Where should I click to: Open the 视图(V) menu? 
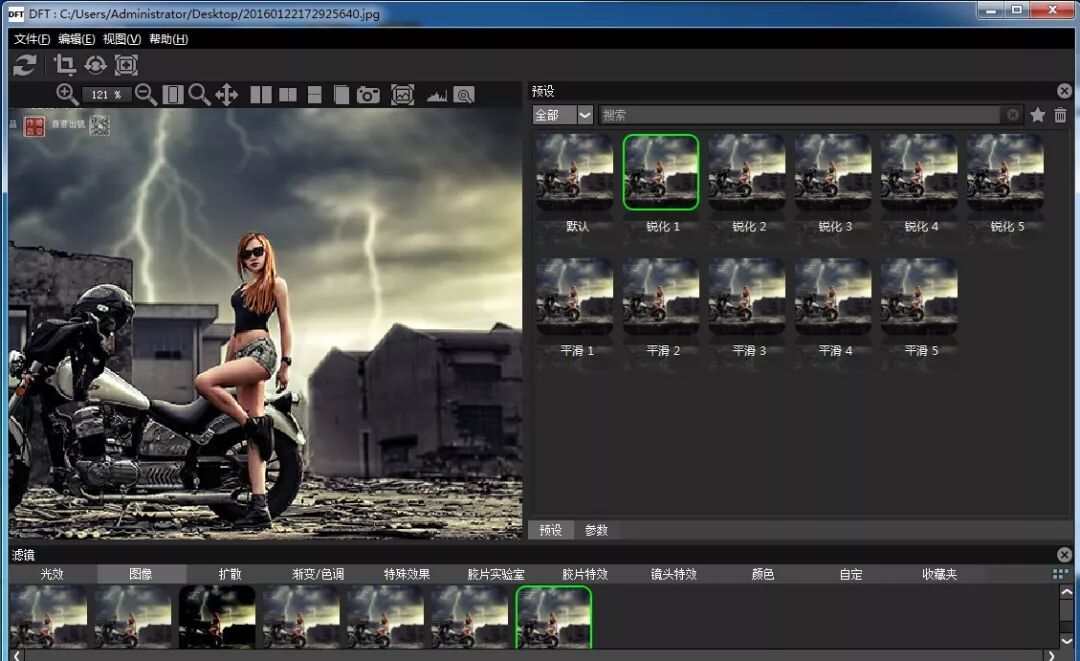click(122, 39)
